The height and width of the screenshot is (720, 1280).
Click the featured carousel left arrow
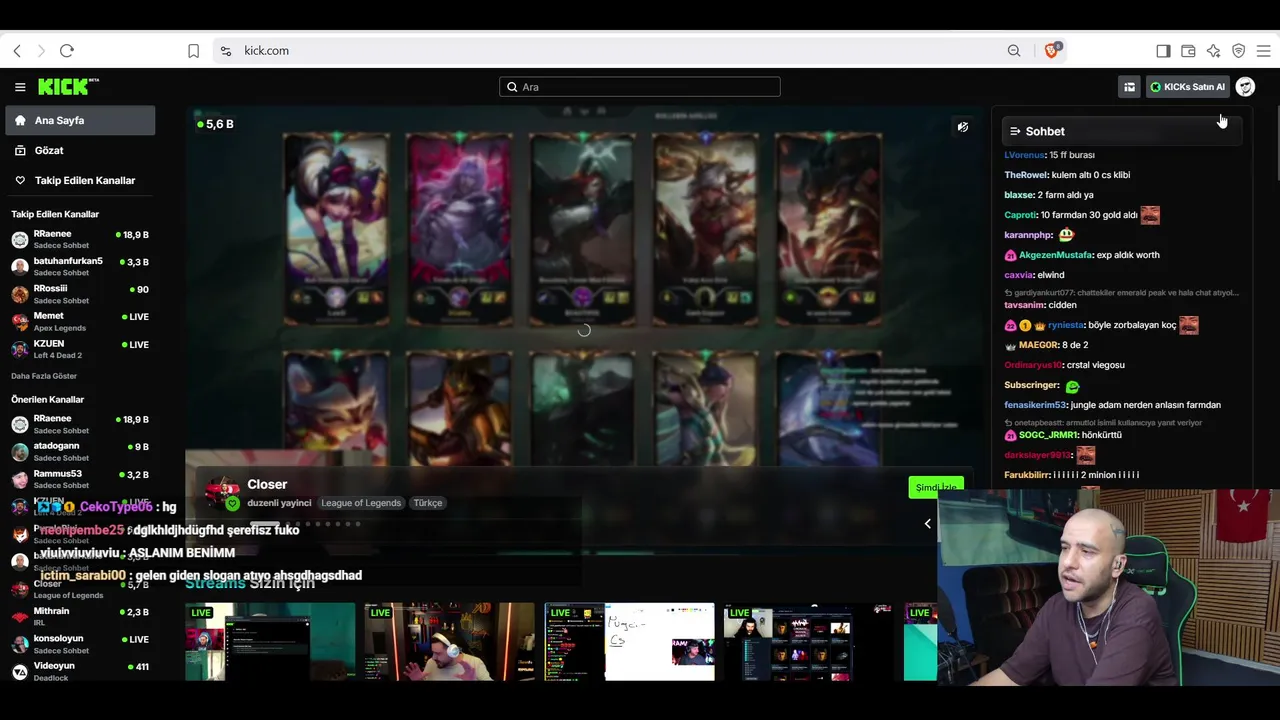tap(927, 523)
